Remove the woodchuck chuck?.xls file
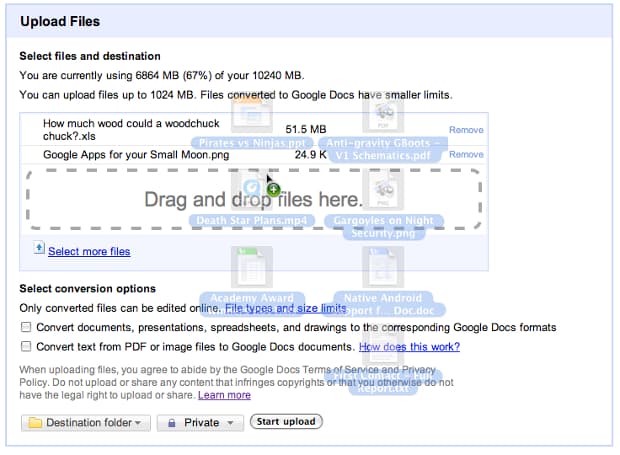The image size is (620, 455). pos(466,130)
